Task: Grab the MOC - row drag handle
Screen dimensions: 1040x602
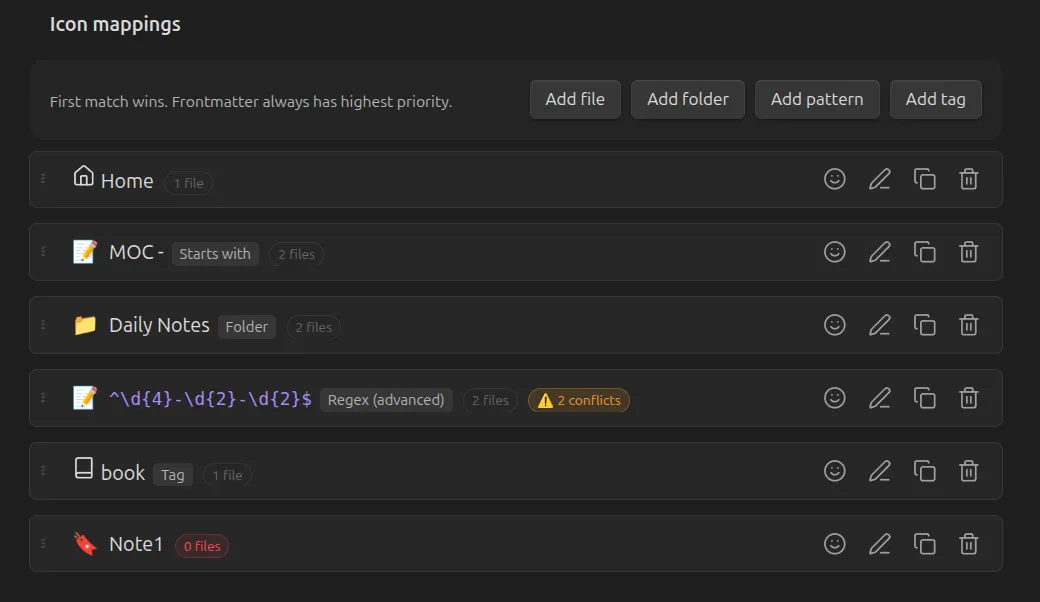Action: [43, 251]
